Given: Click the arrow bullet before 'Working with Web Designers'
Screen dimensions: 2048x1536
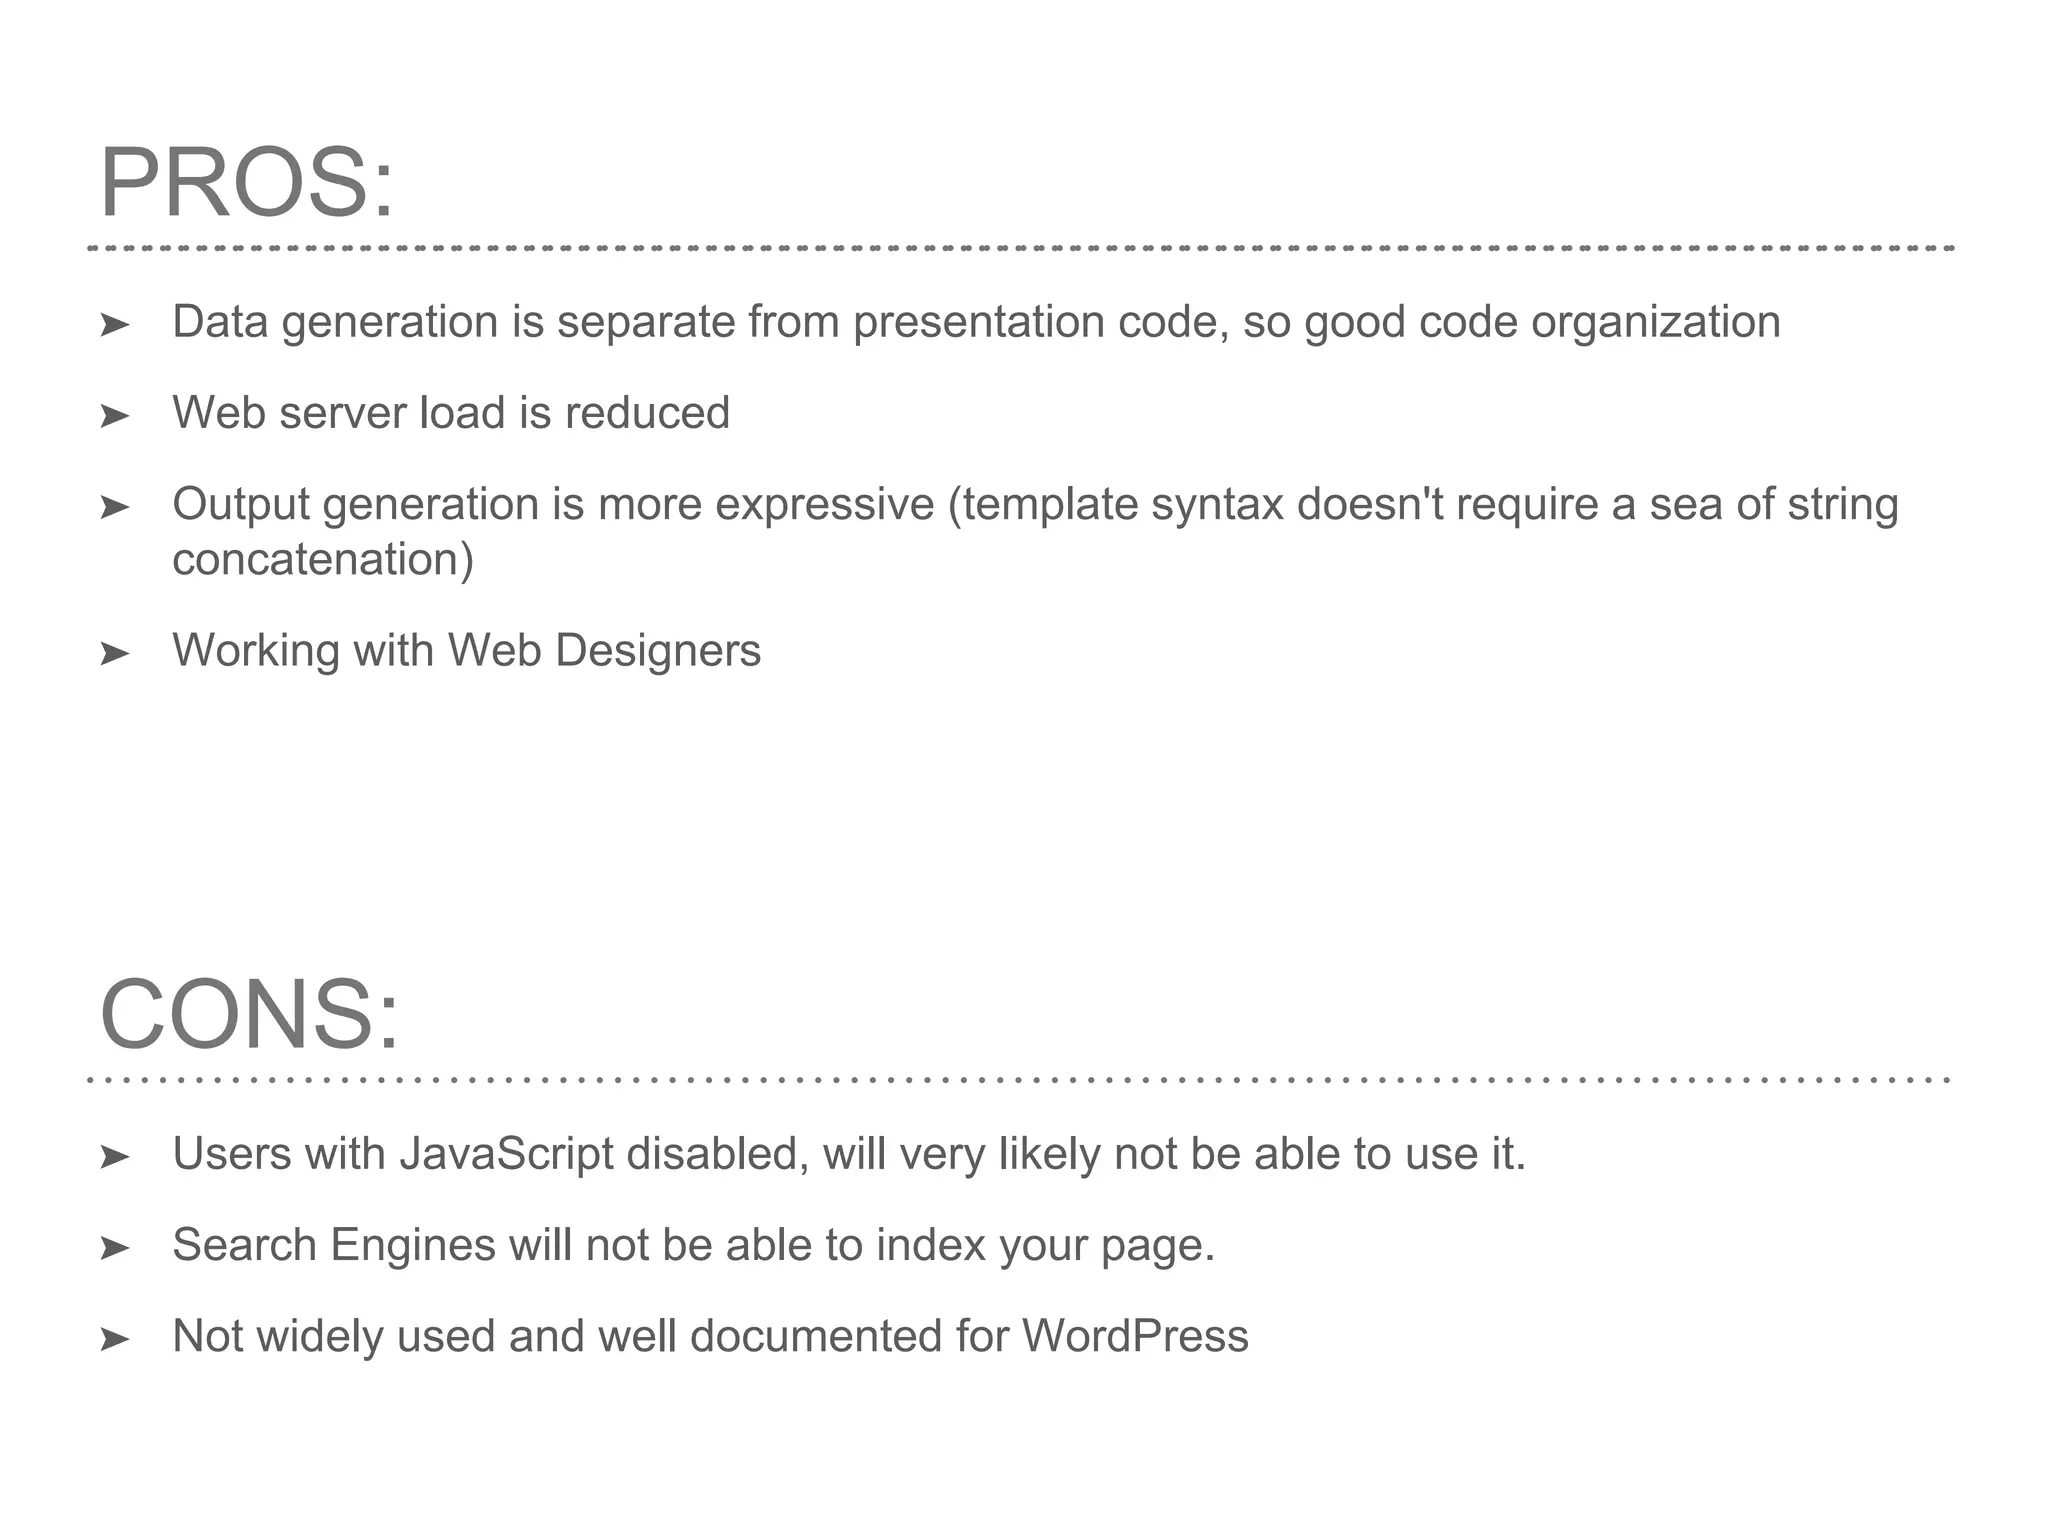Looking at the screenshot, I should 115,653.
